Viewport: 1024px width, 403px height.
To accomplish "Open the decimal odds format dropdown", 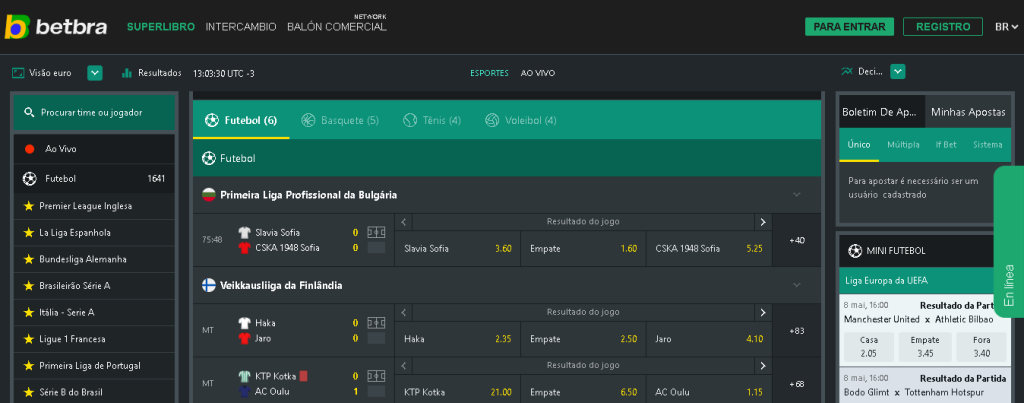I will tap(898, 72).
